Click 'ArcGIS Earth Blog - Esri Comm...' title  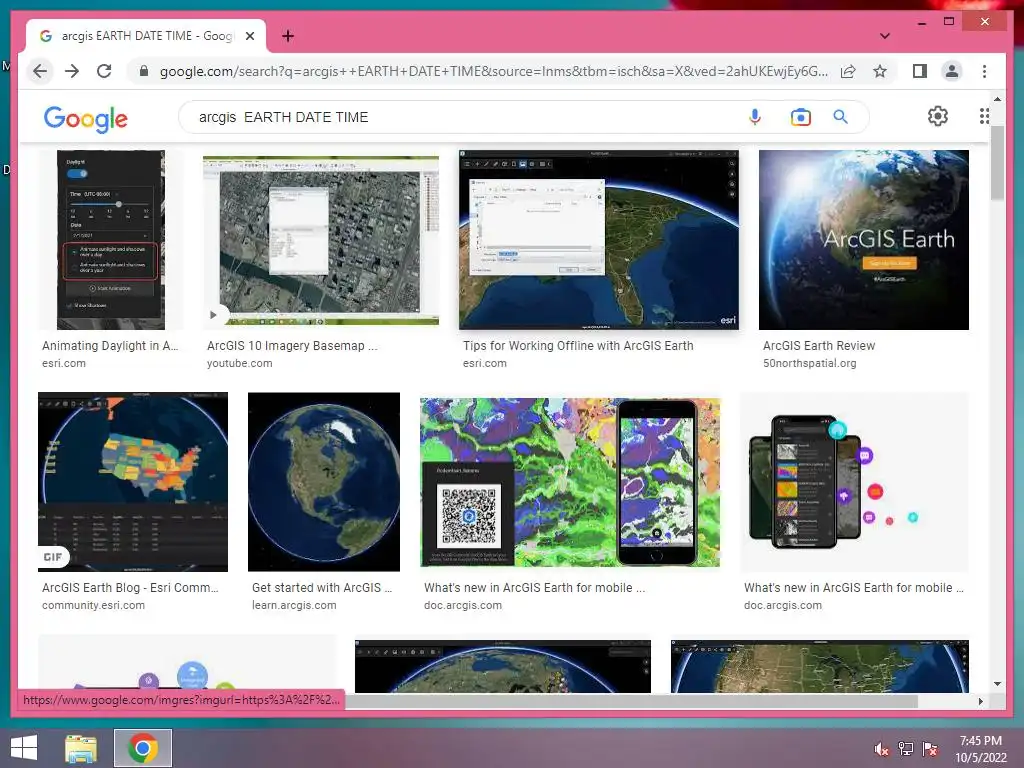click(x=130, y=588)
